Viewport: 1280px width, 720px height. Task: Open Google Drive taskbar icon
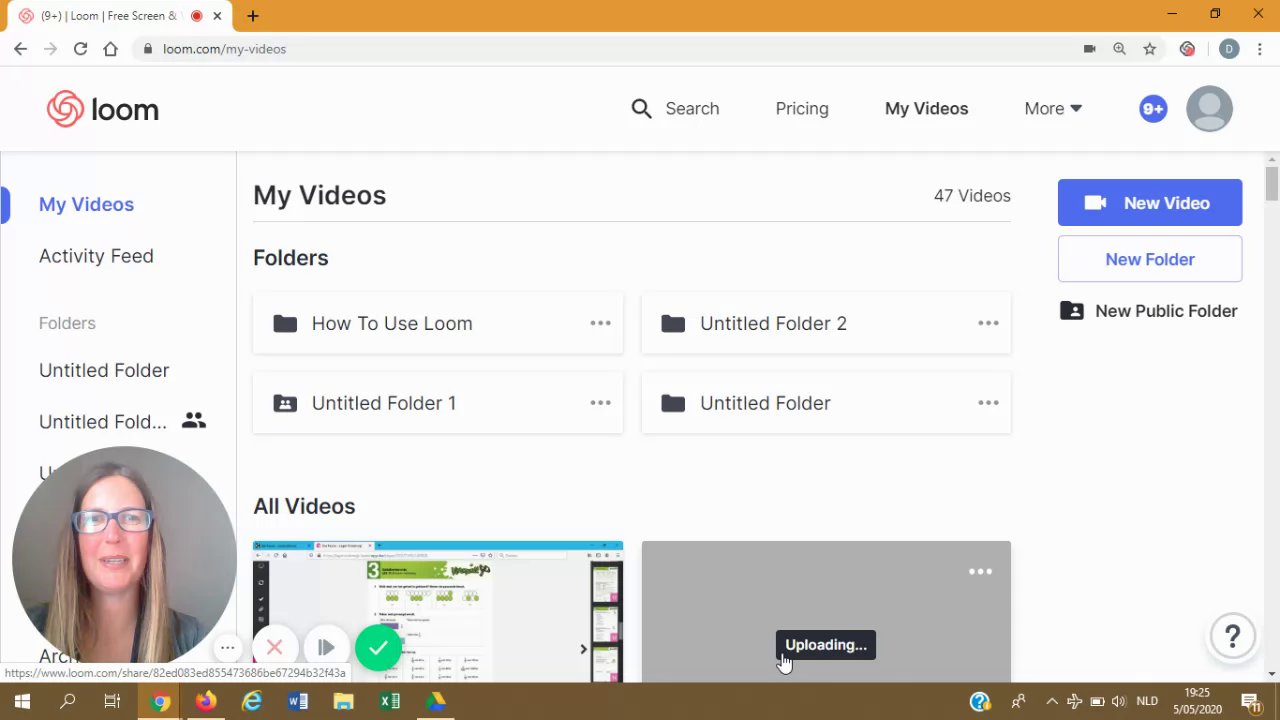point(435,701)
